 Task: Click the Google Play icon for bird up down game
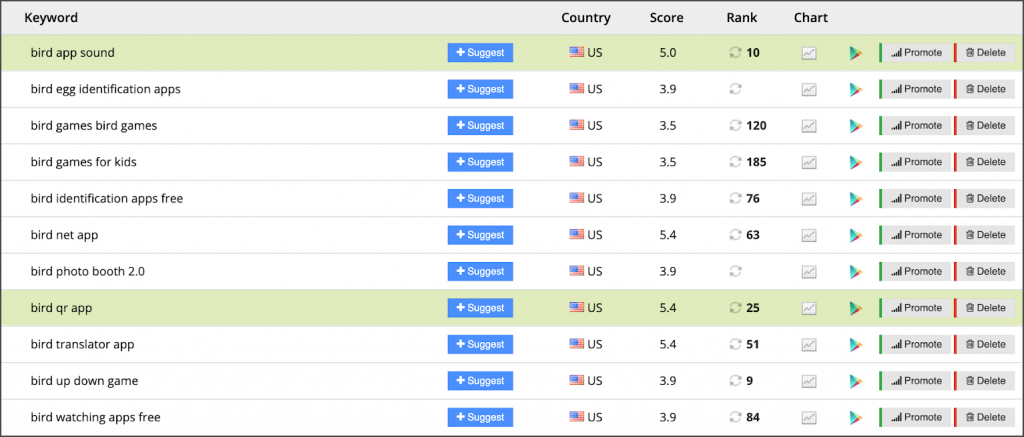click(856, 381)
